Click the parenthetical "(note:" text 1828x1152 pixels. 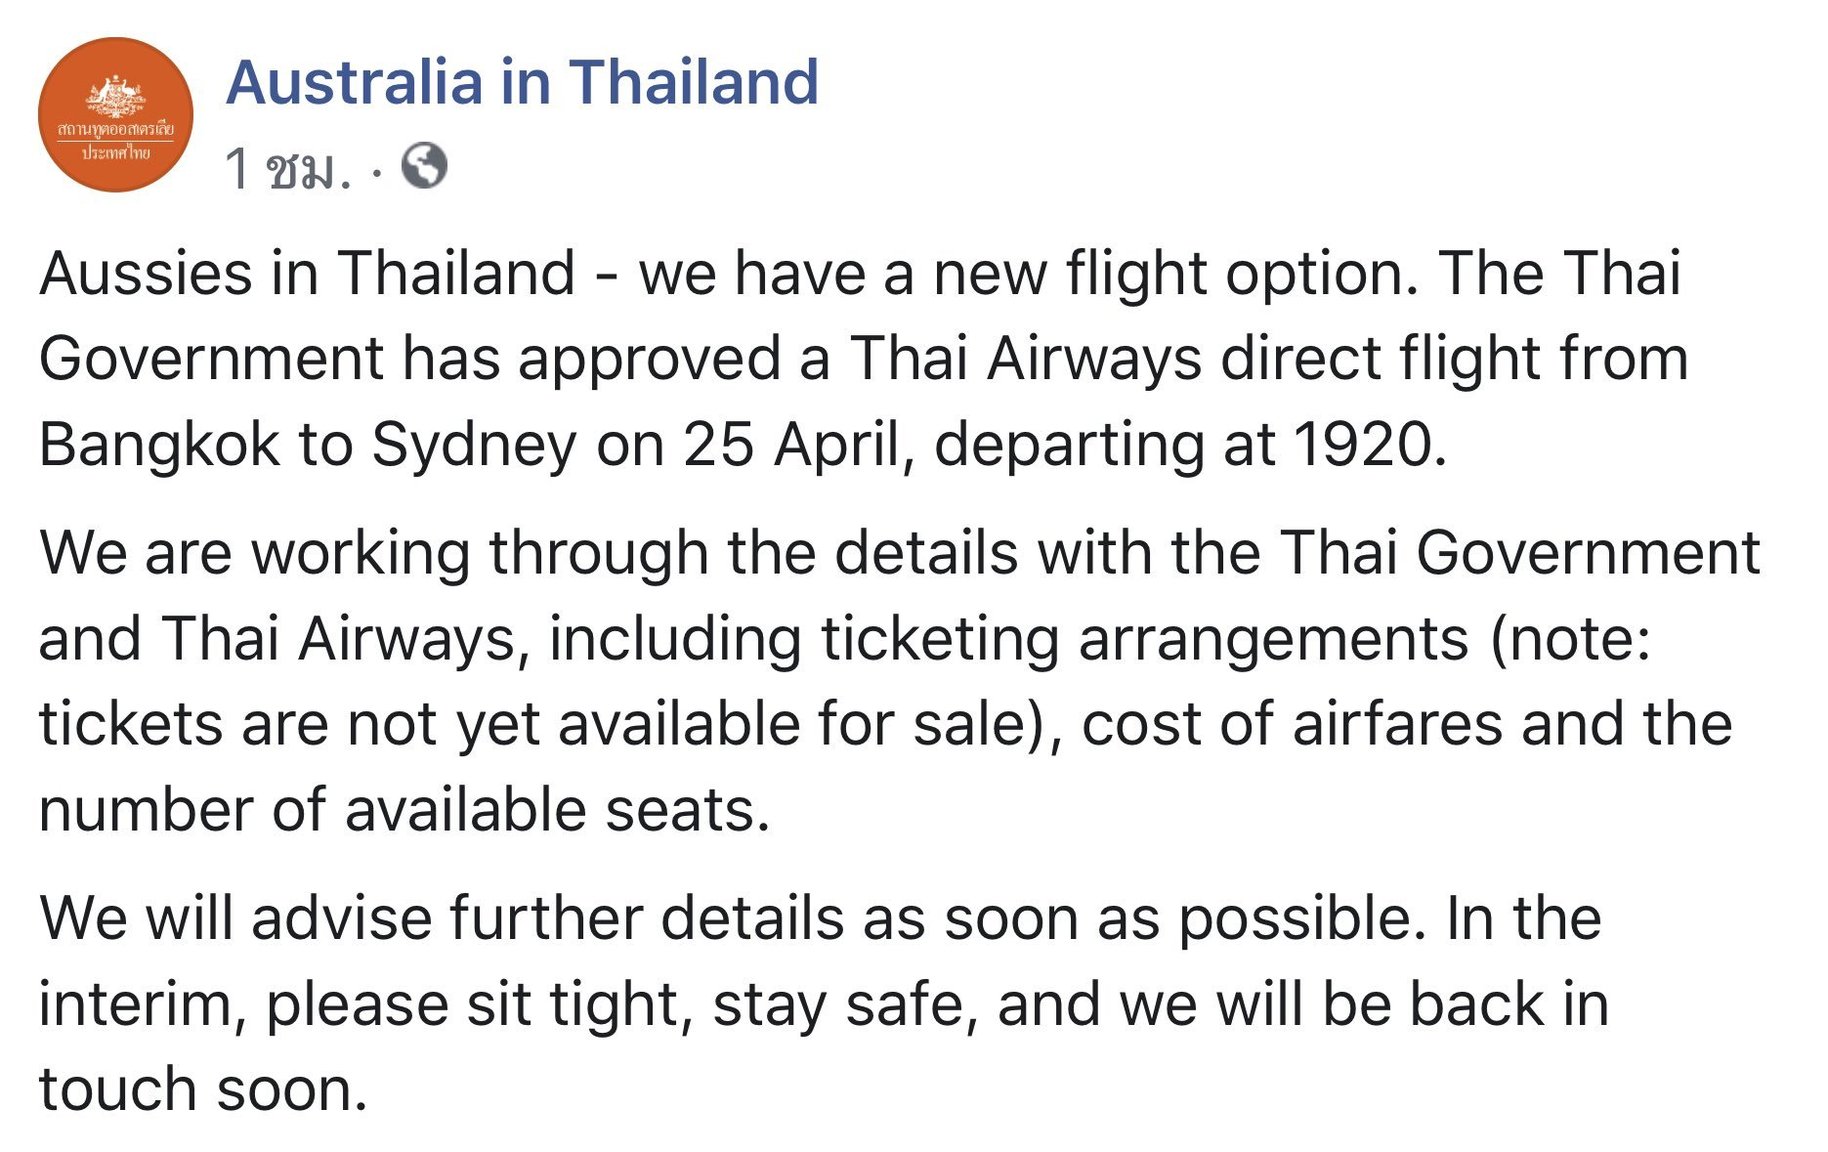pyautogui.click(x=1570, y=638)
